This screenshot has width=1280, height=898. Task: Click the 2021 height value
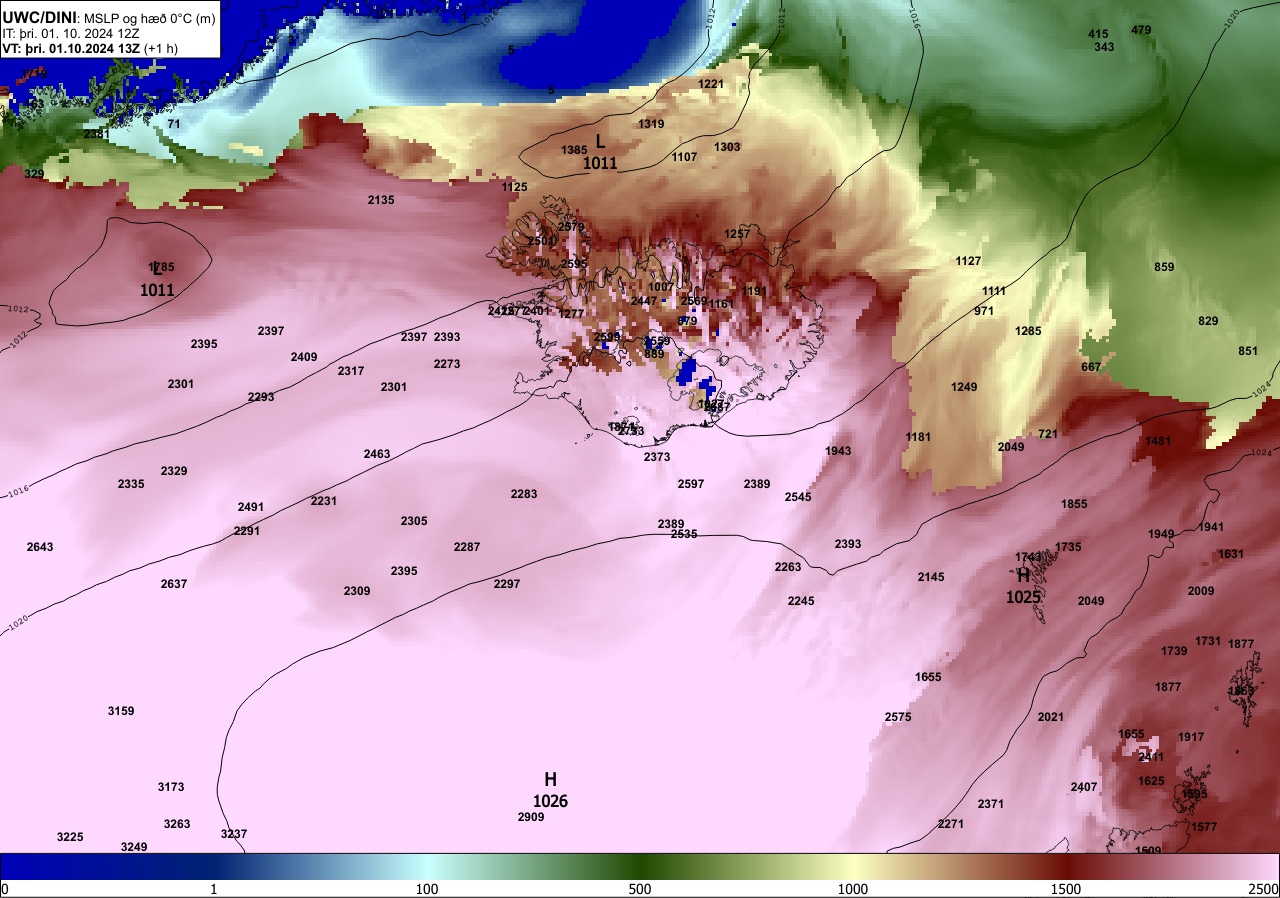pyautogui.click(x=1051, y=717)
